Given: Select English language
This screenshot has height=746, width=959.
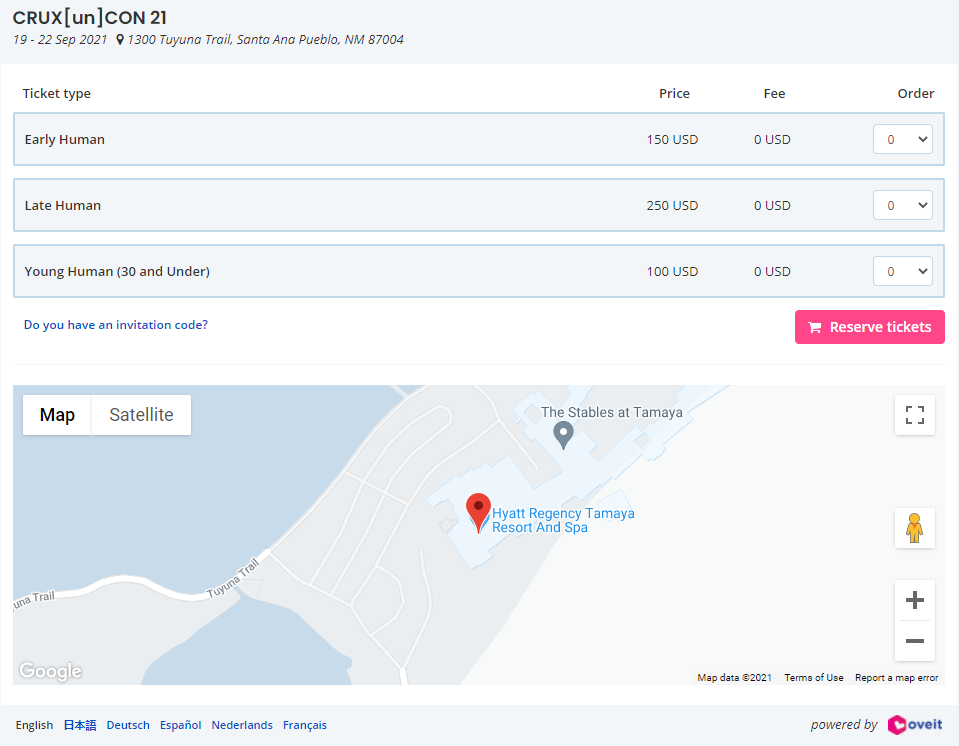Looking at the screenshot, I should tap(34, 725).
